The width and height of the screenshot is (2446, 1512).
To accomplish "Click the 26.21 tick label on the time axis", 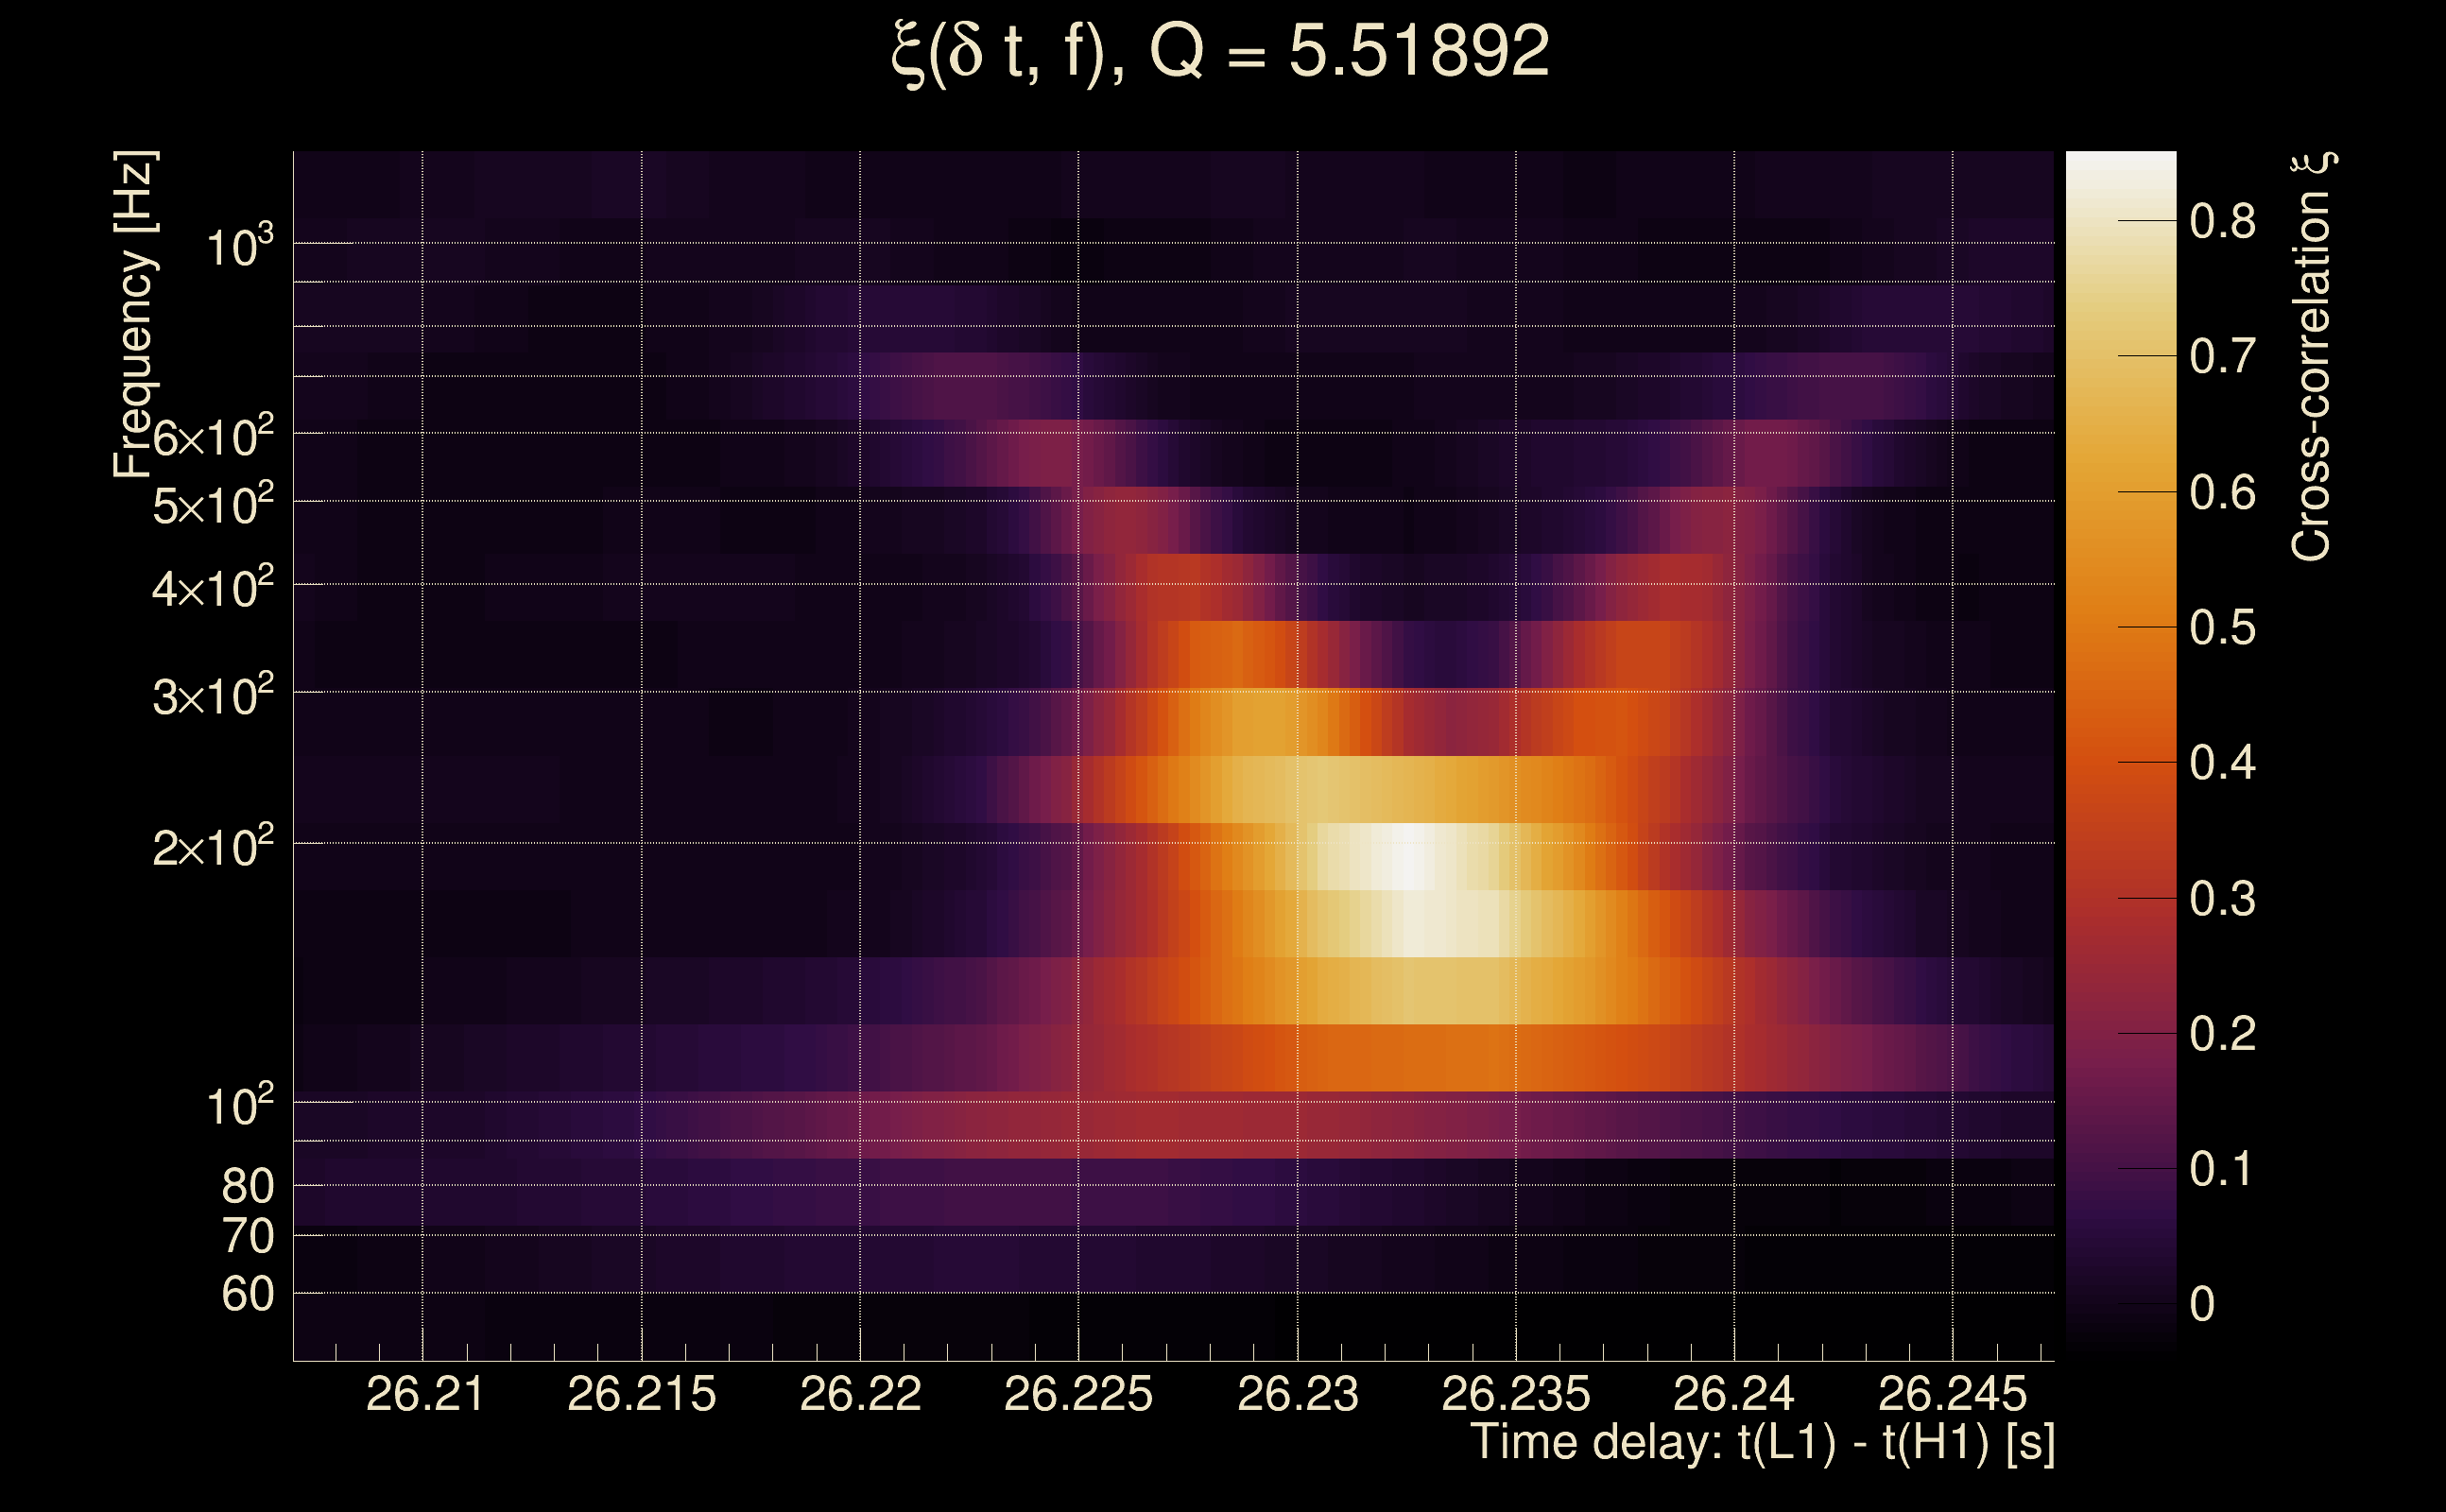I will click(x=425, y=1394).
